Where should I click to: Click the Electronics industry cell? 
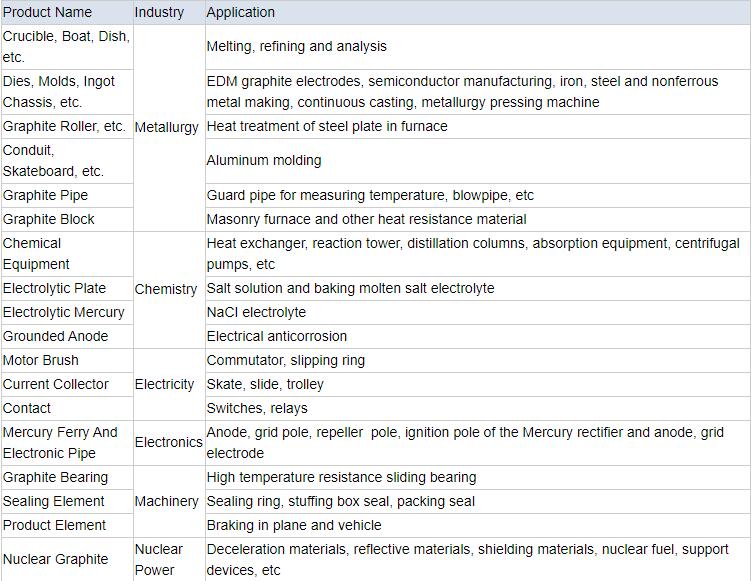[168, 442]
